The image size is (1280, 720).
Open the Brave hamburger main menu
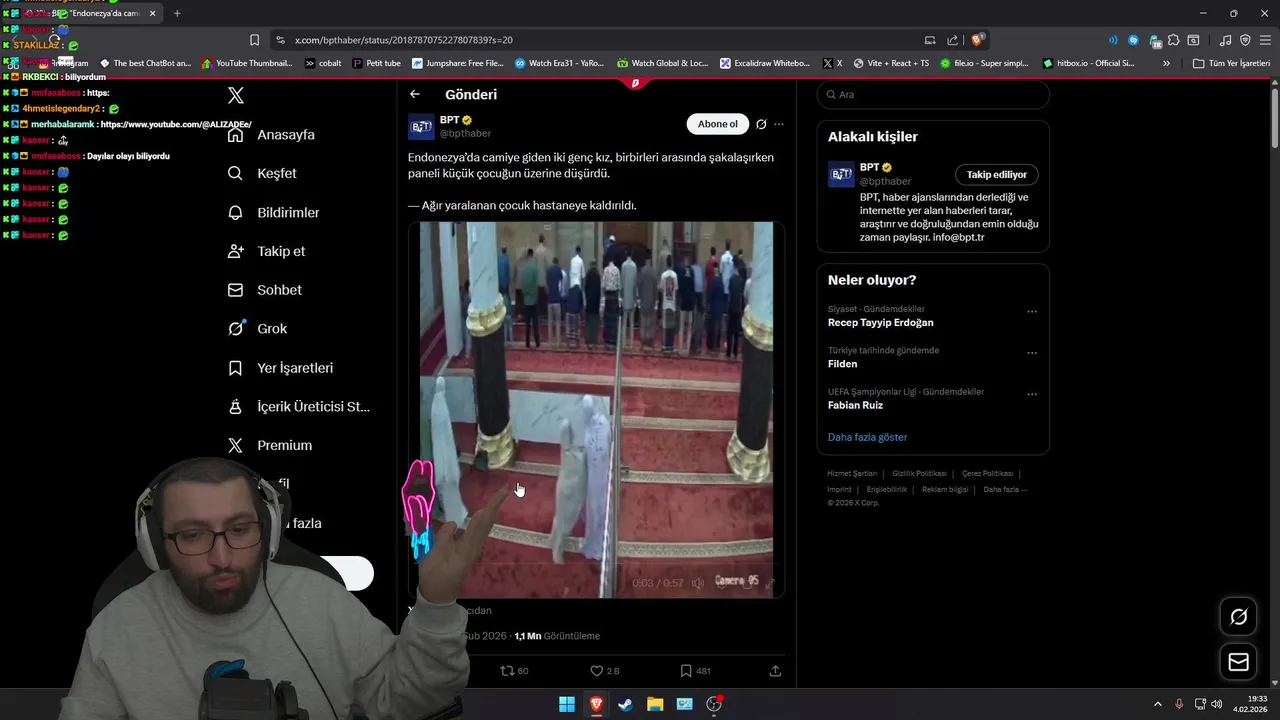[1264, 40]
